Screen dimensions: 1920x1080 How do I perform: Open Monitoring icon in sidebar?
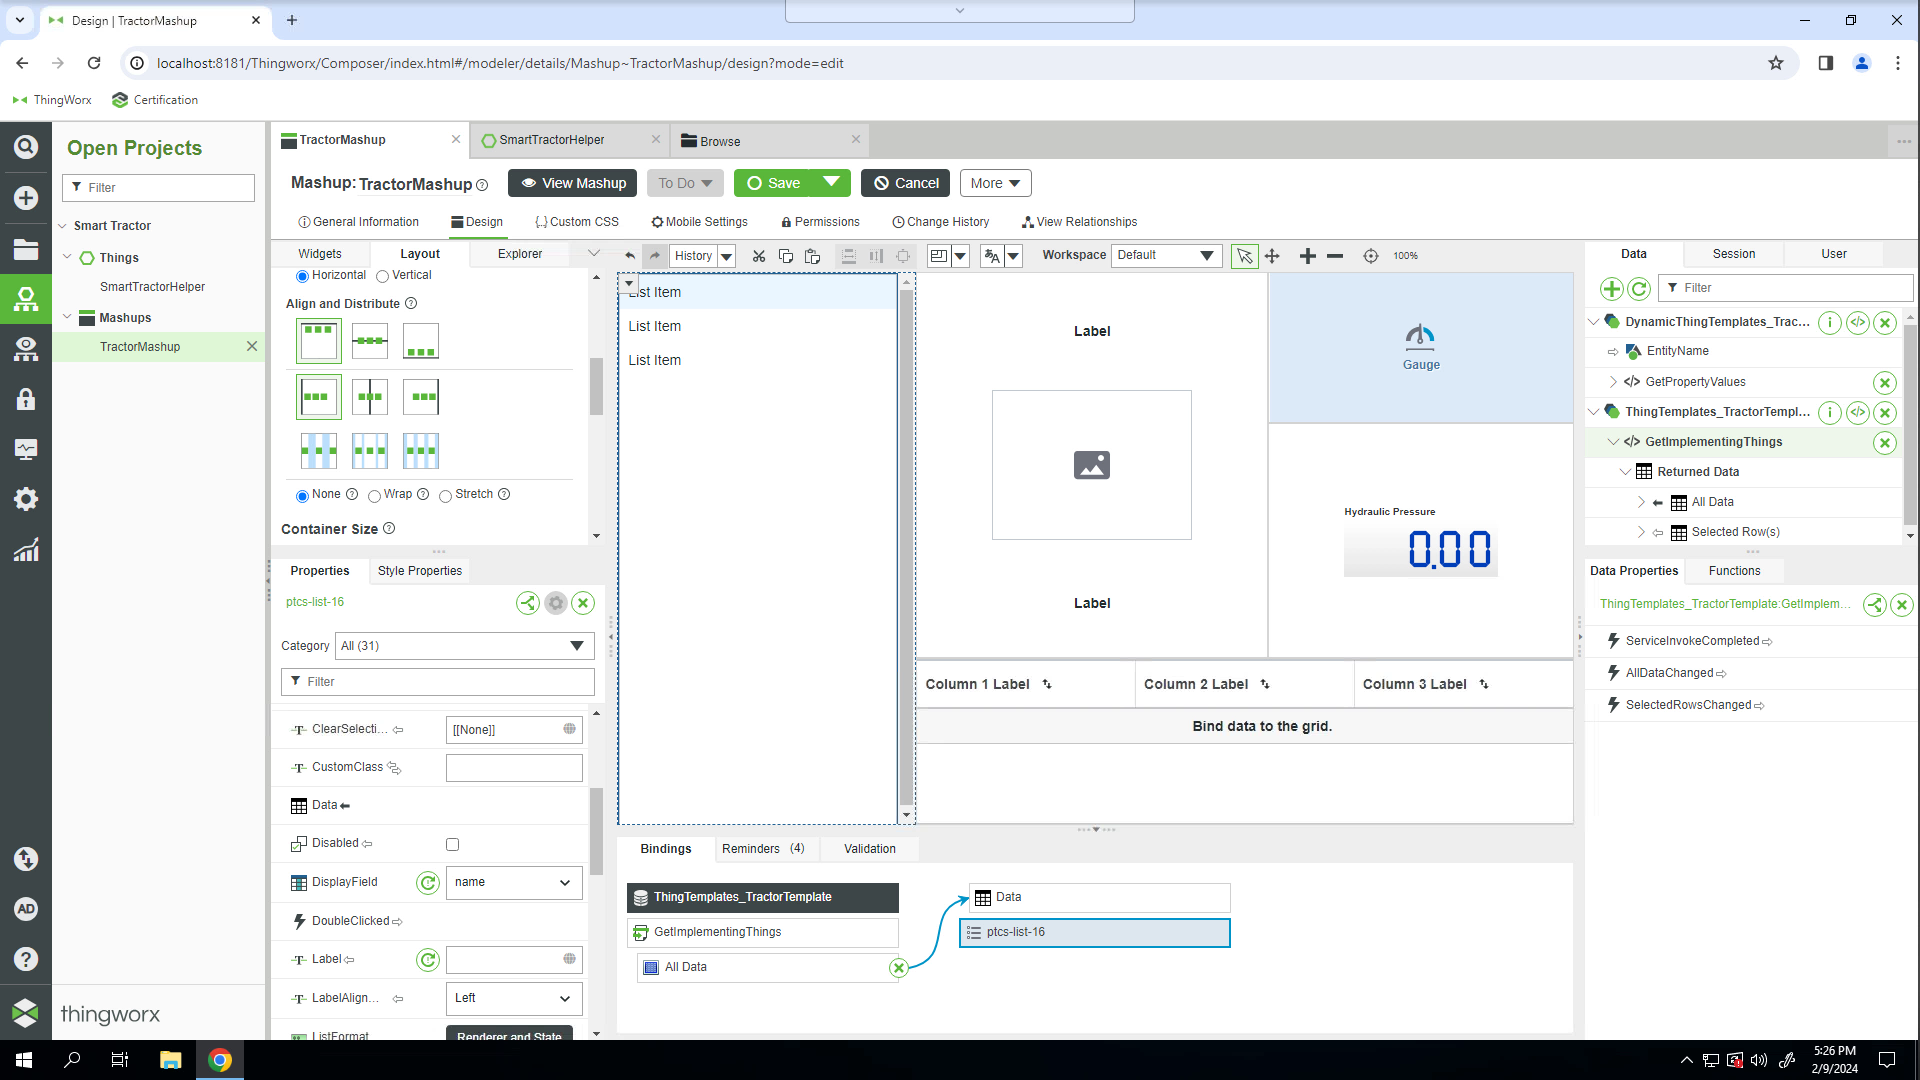26,449
